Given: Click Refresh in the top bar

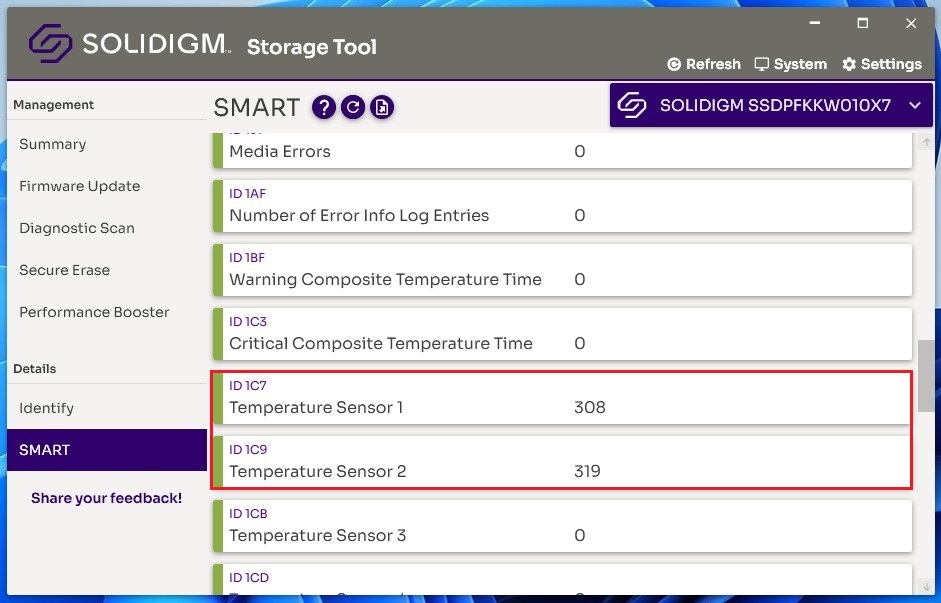Looking at the screenshot, I should (704, 64).
